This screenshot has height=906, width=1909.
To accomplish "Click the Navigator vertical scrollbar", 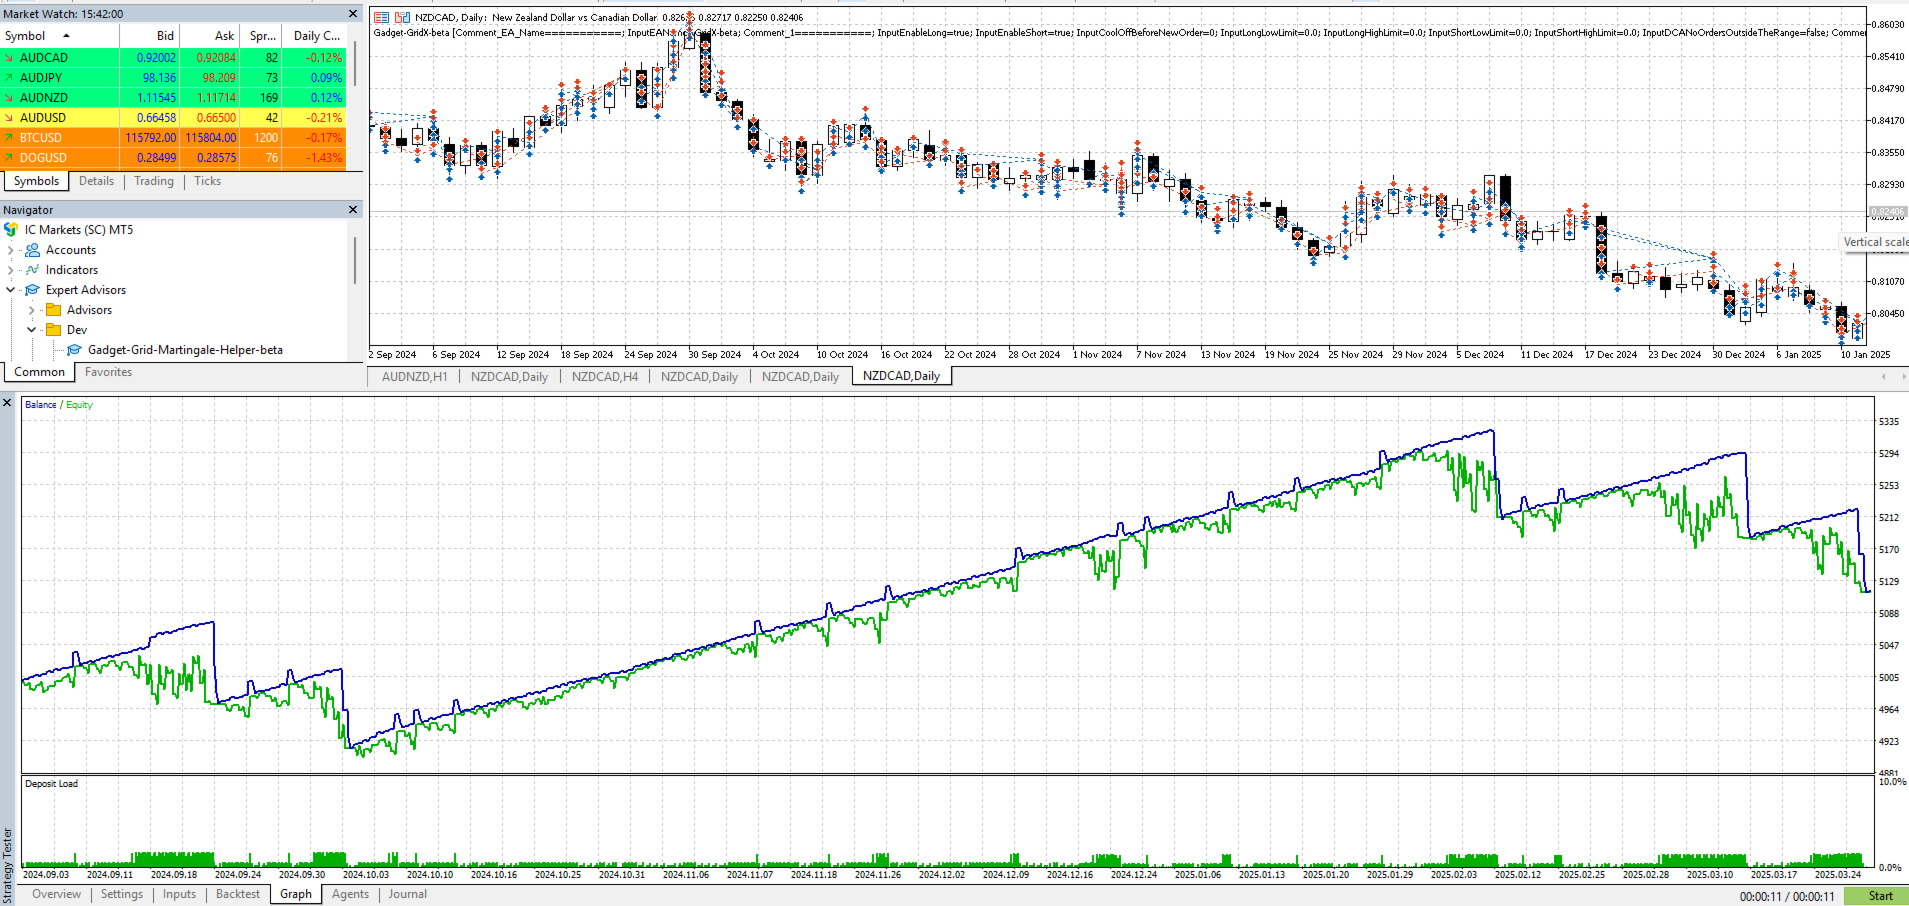I will [x=354, y=260].
